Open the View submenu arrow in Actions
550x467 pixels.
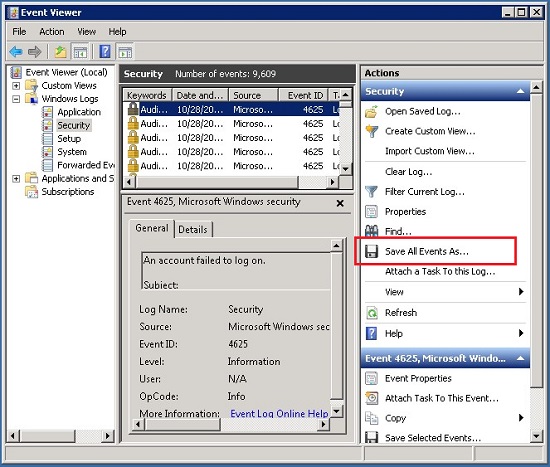coord(521,292)
